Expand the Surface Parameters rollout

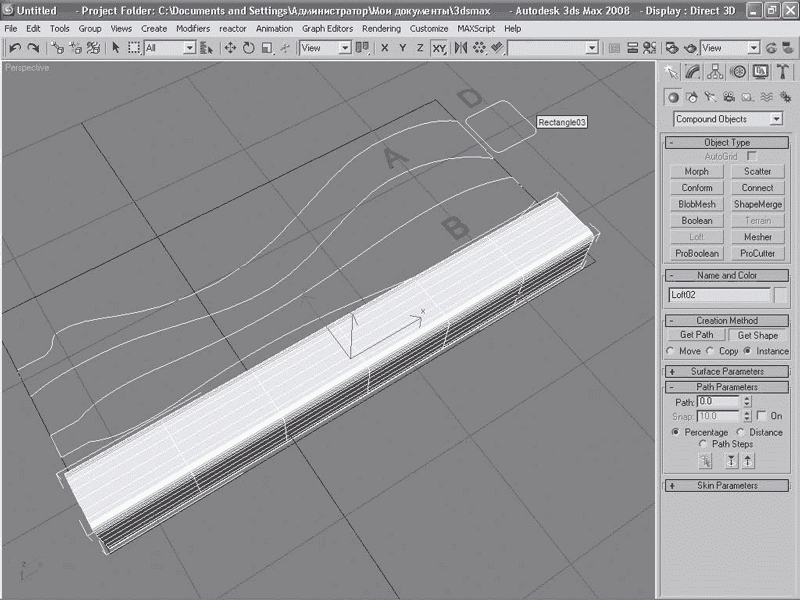pyautogui.click(x=727, y=371)
